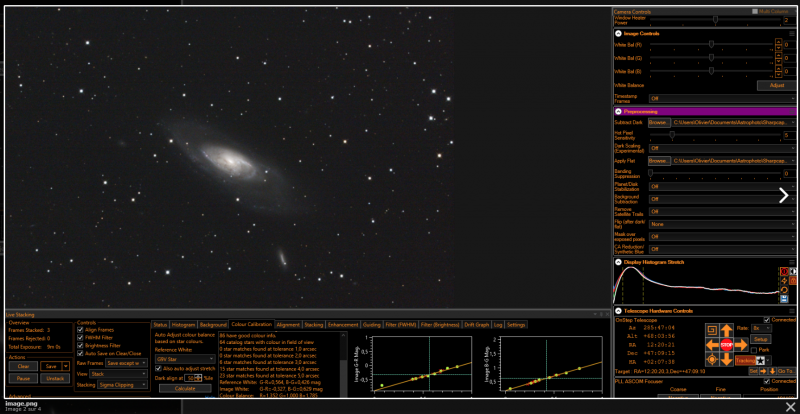Screen dimensions: 800x414
Task: Open the Image Controls panel hamburger menu
Action: (x=792, y=33)
